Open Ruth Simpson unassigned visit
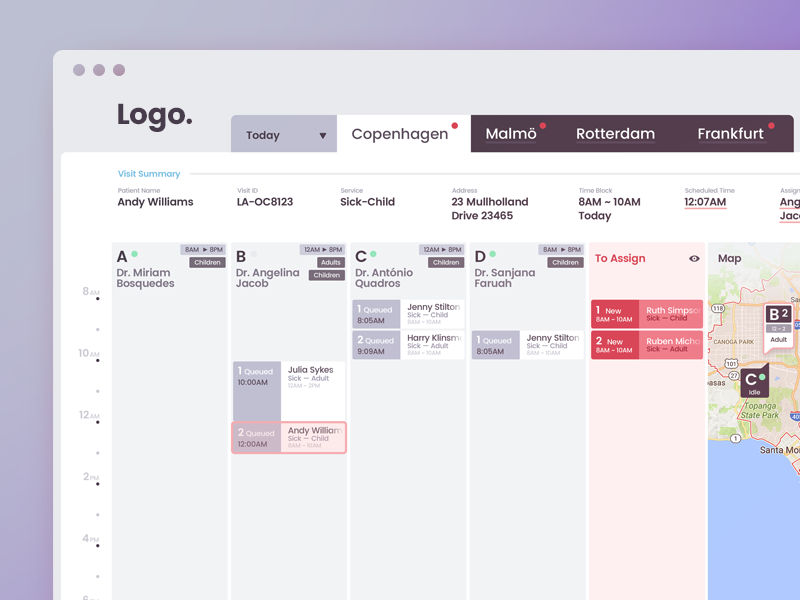This screenshot has width=800, height=600. point(647,314)
